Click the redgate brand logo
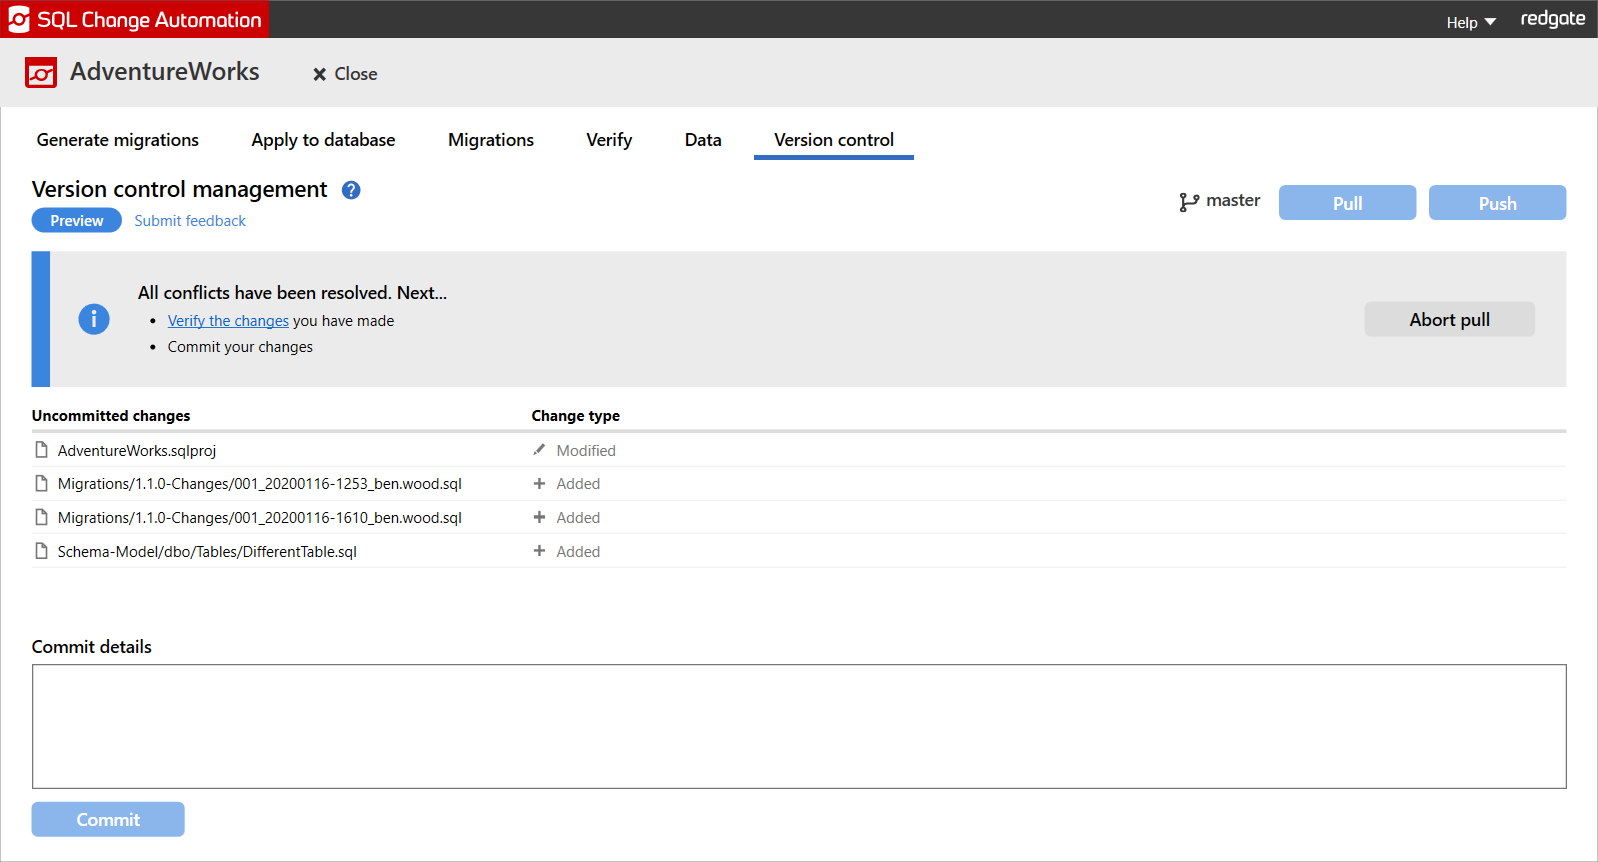 (1552, 19)
